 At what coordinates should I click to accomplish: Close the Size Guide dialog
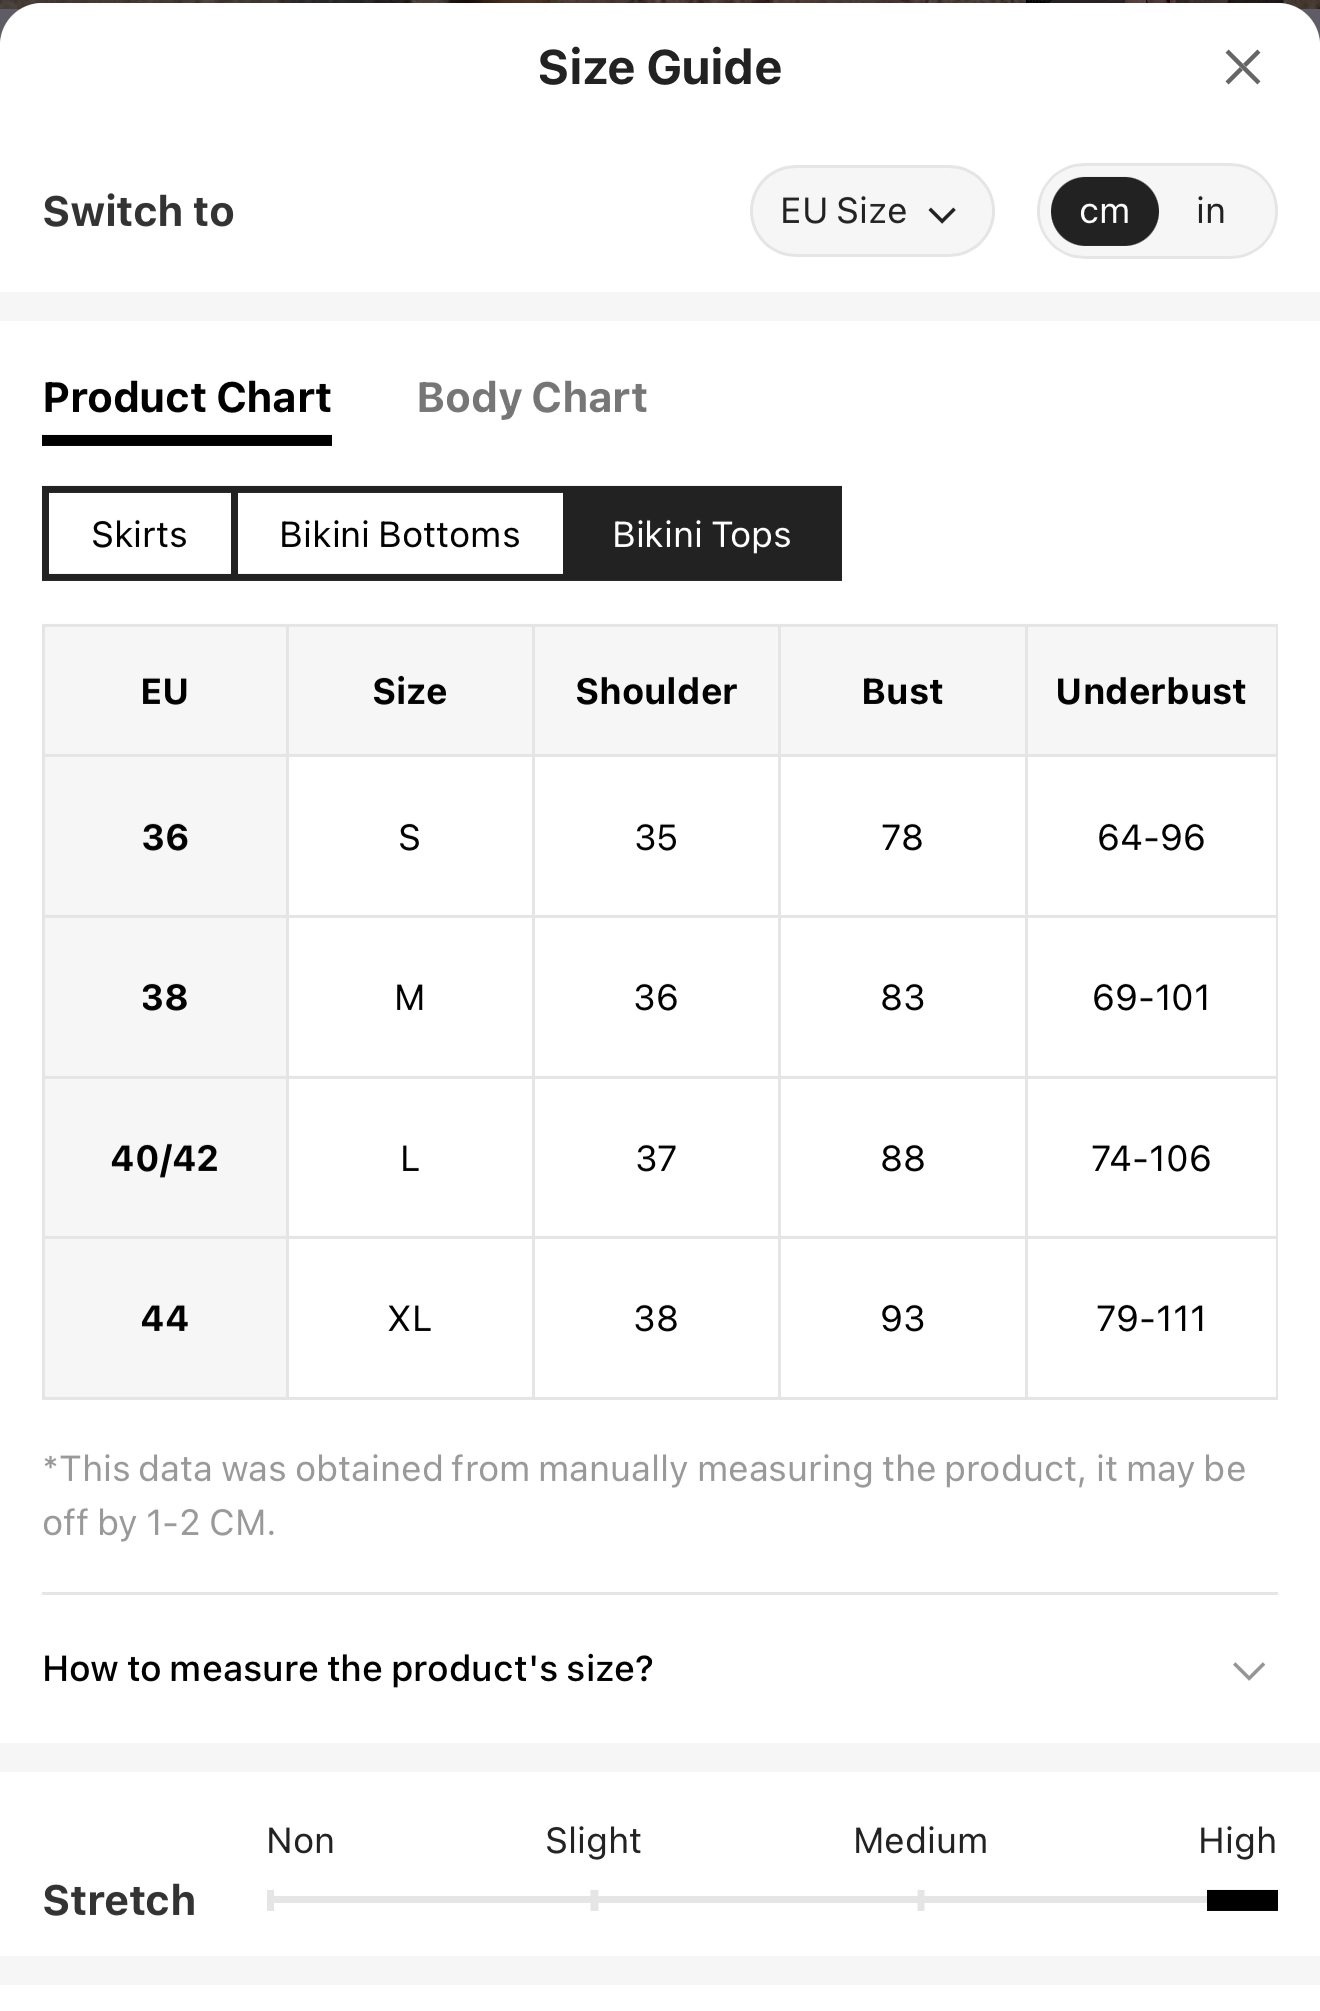[1242, 67]
